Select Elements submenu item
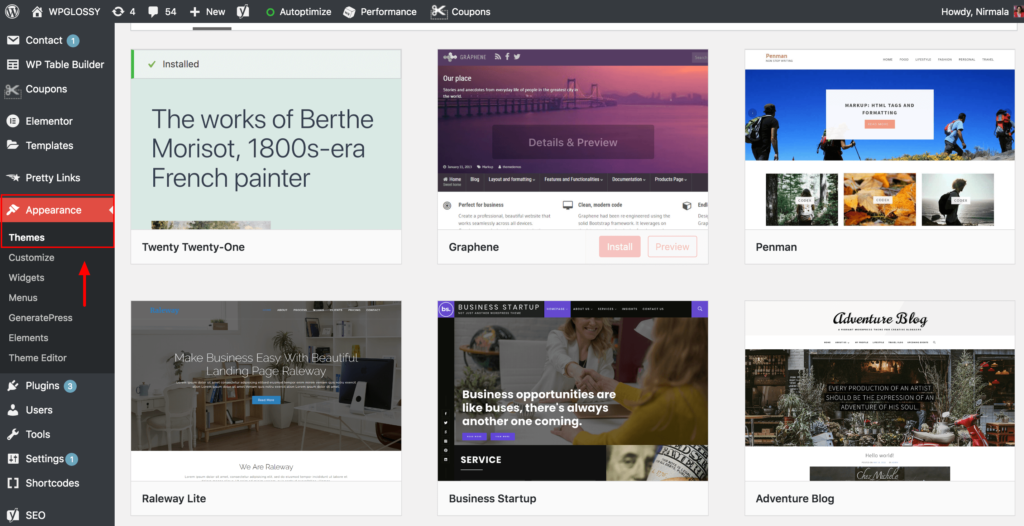The height and width of the screenshot is (526, 1024). pyautogui.click(x=28, y=338)
